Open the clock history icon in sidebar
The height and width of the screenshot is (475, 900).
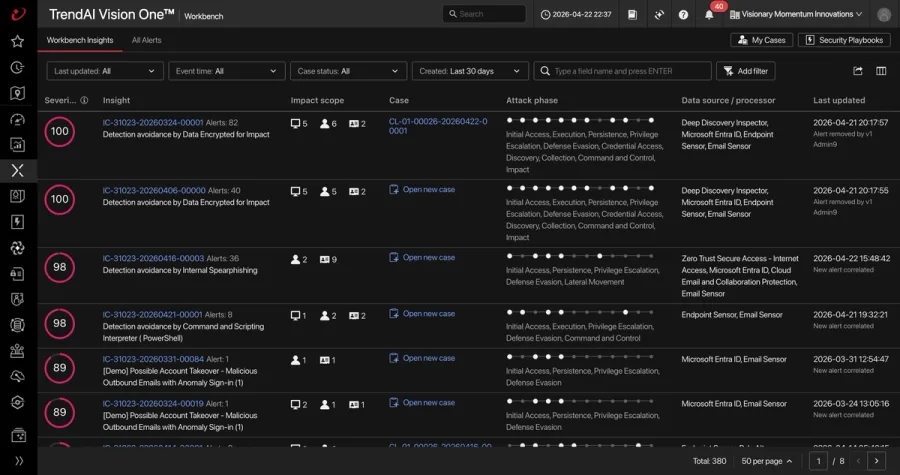coord(18,68)
